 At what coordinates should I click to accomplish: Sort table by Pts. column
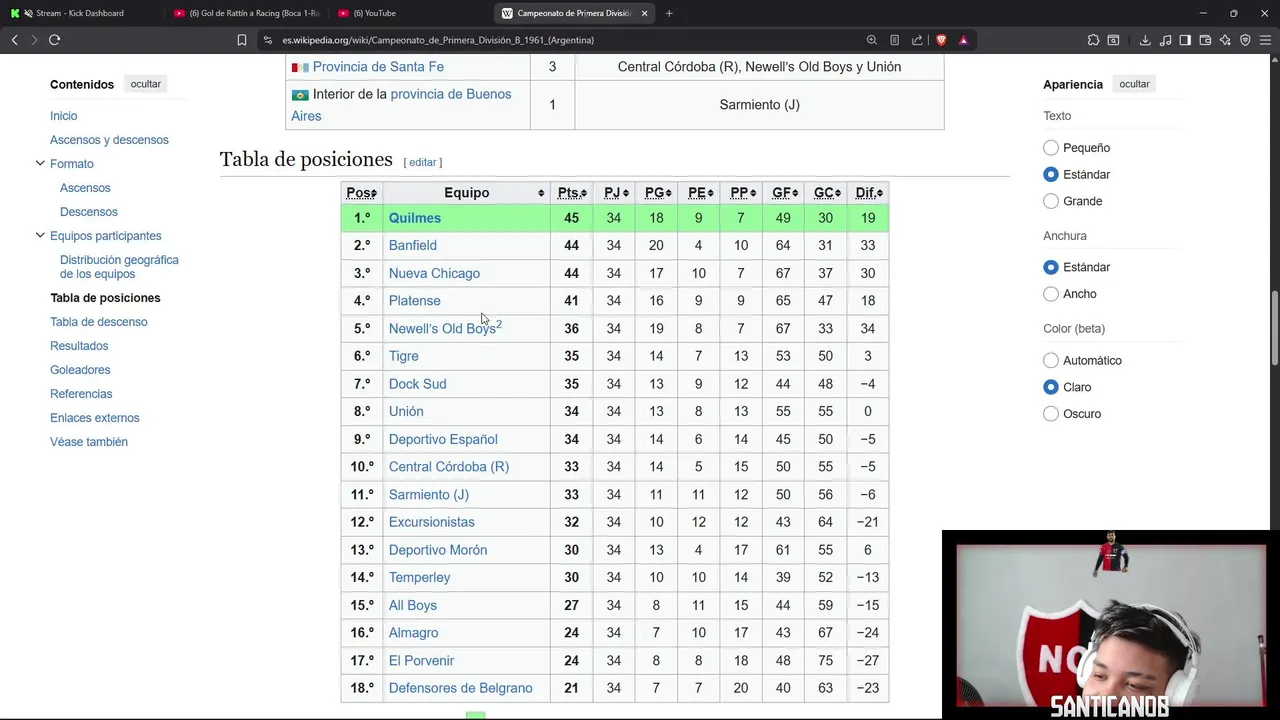pyautogui.click(x=572, y=193)
